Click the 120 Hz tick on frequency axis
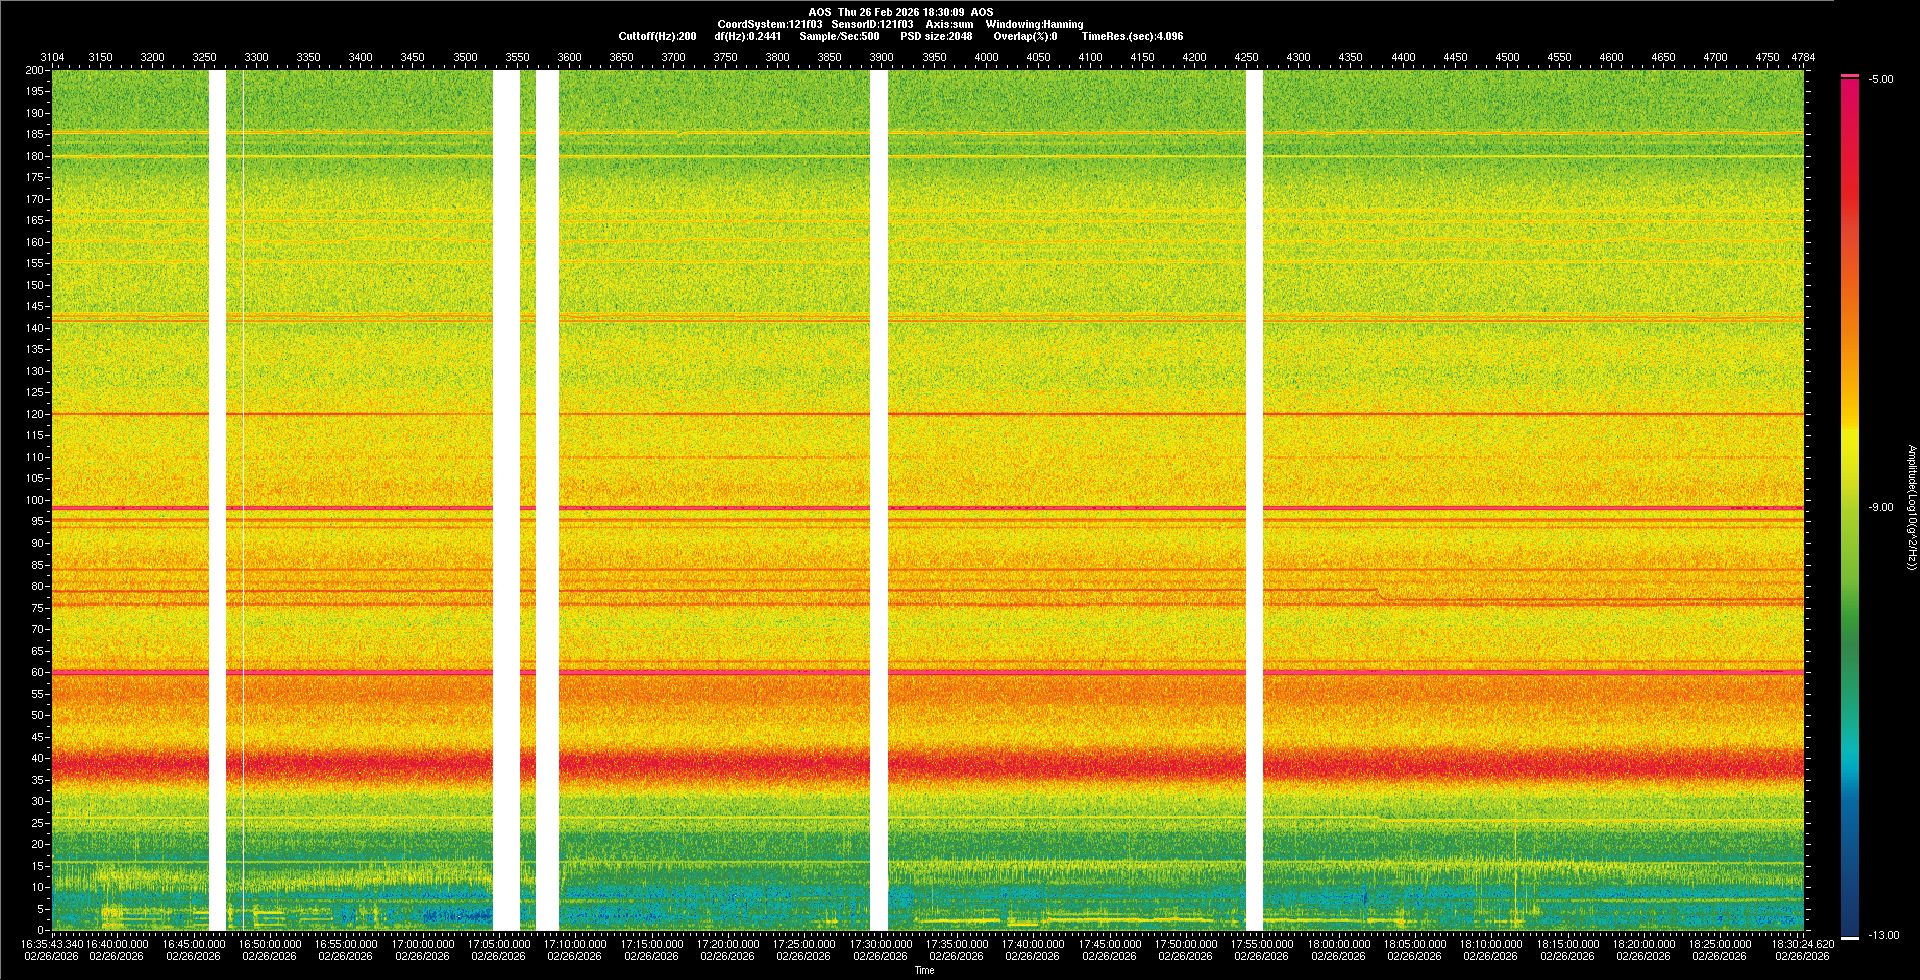 [35, 414]
